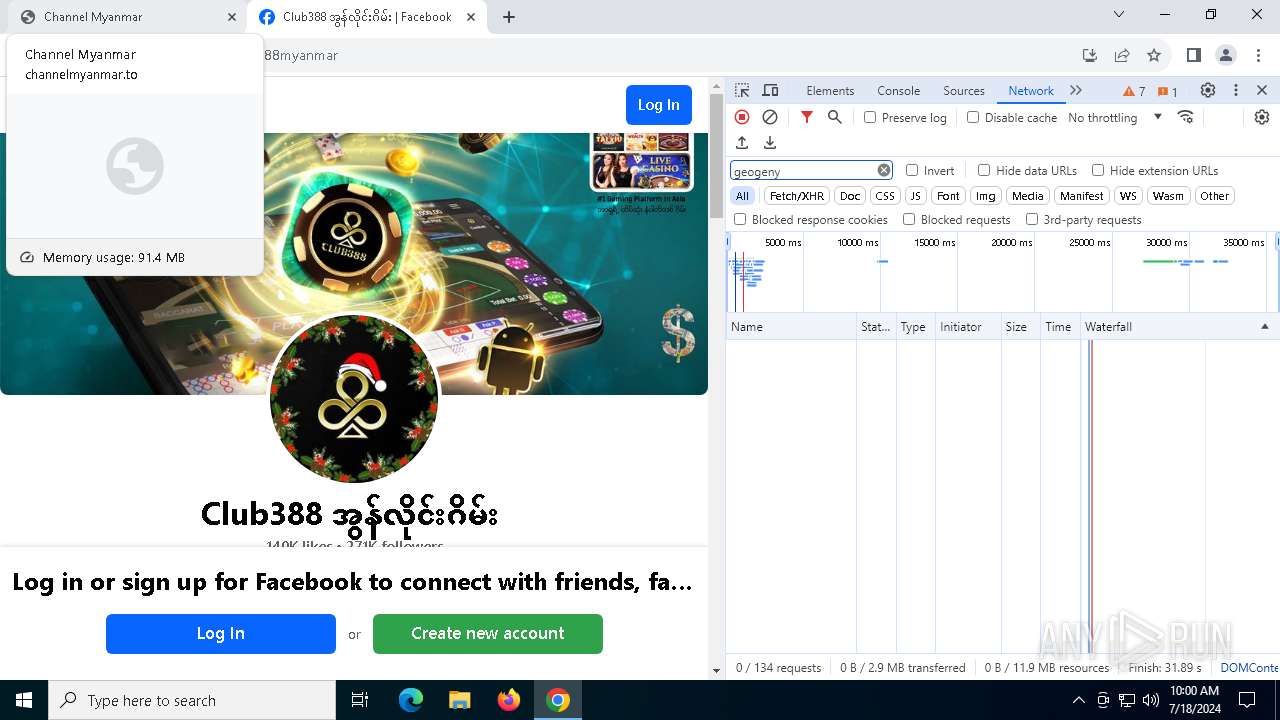Open DevTools three-dot customize menu
Image resolution: width=1280 pixels, height=720 pixels.
tap(1236, 90)
